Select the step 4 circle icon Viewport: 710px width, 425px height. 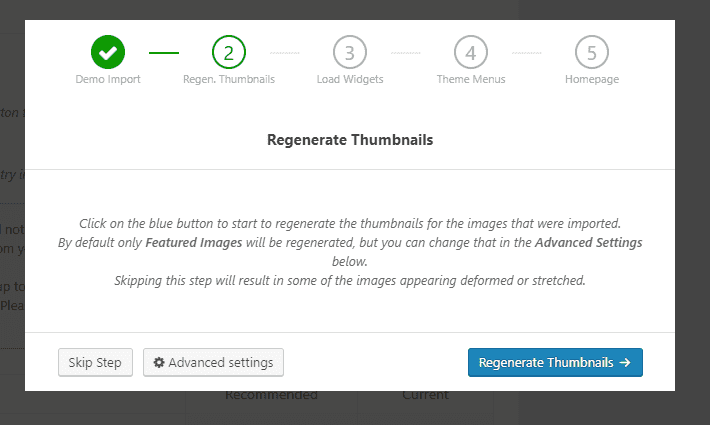pyautogui.click(x=471, y=52)
